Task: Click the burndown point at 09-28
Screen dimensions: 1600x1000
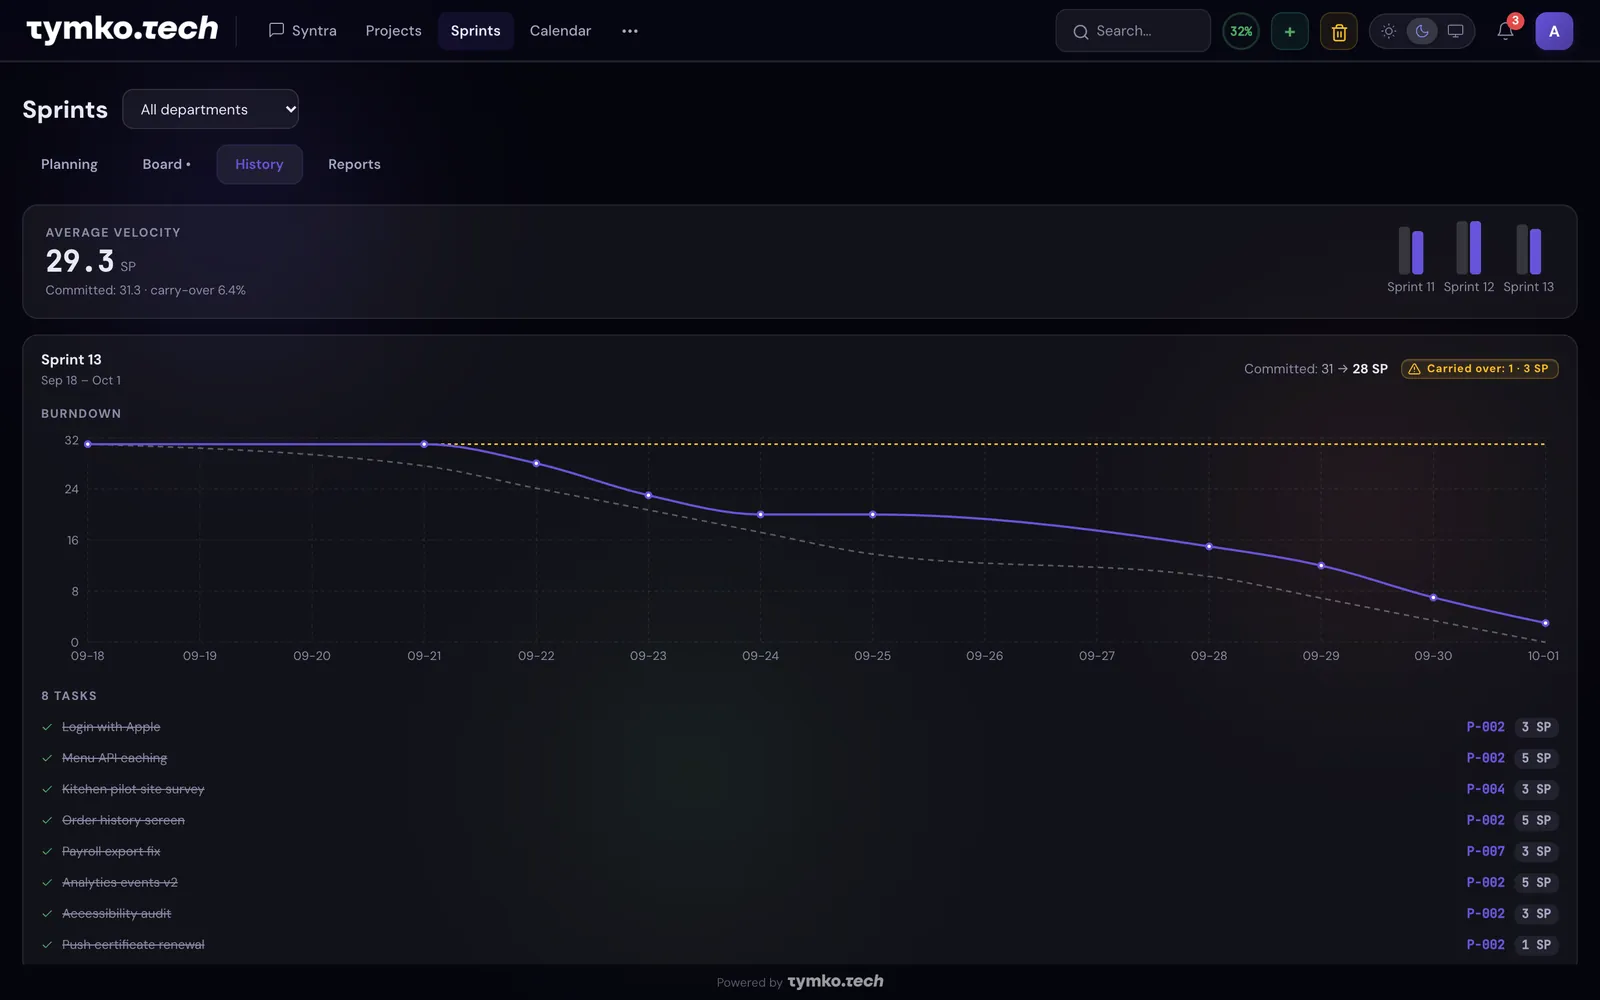Action: point(1209,546)
